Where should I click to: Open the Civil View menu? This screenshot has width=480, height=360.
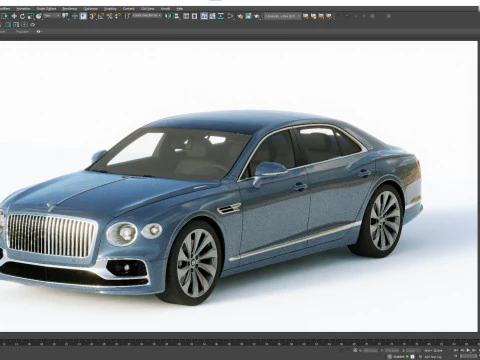tap(147, 9)
